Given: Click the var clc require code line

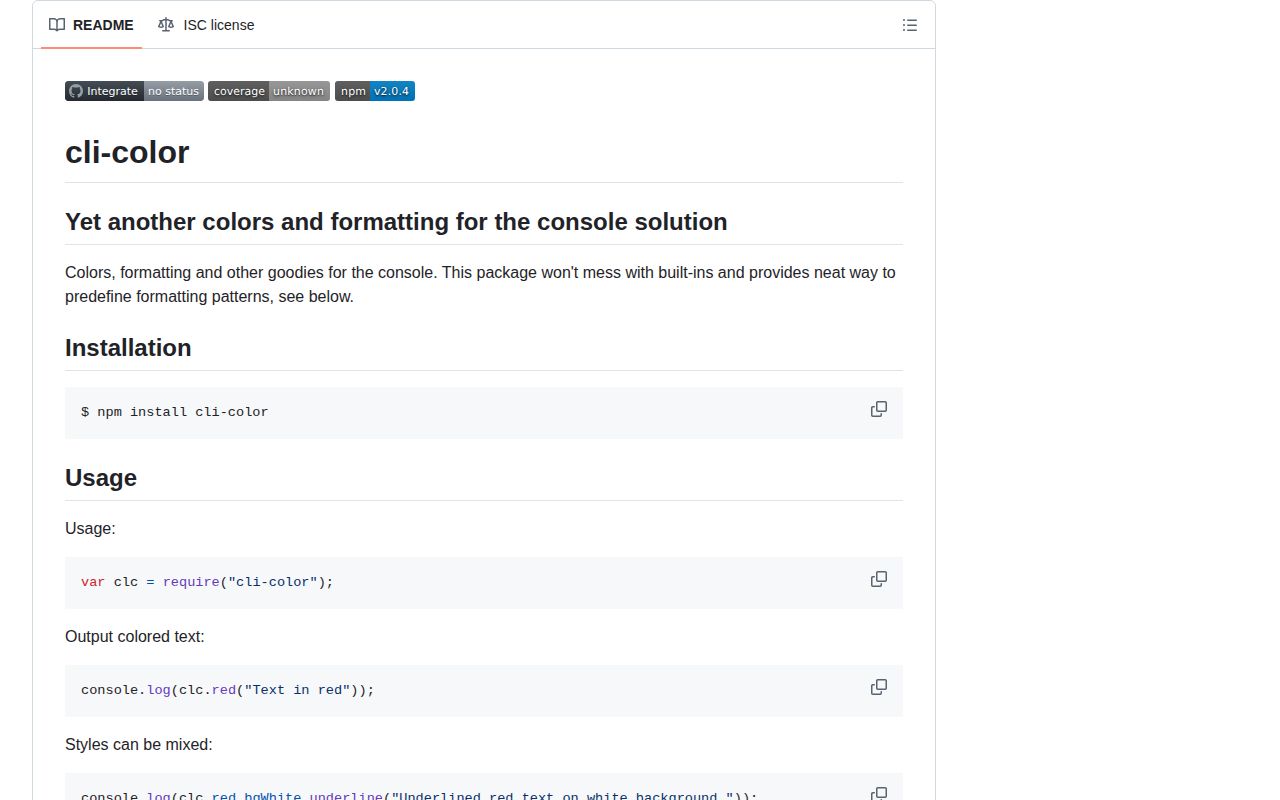Looking at the screenshot, I should [x=207, y=582].
